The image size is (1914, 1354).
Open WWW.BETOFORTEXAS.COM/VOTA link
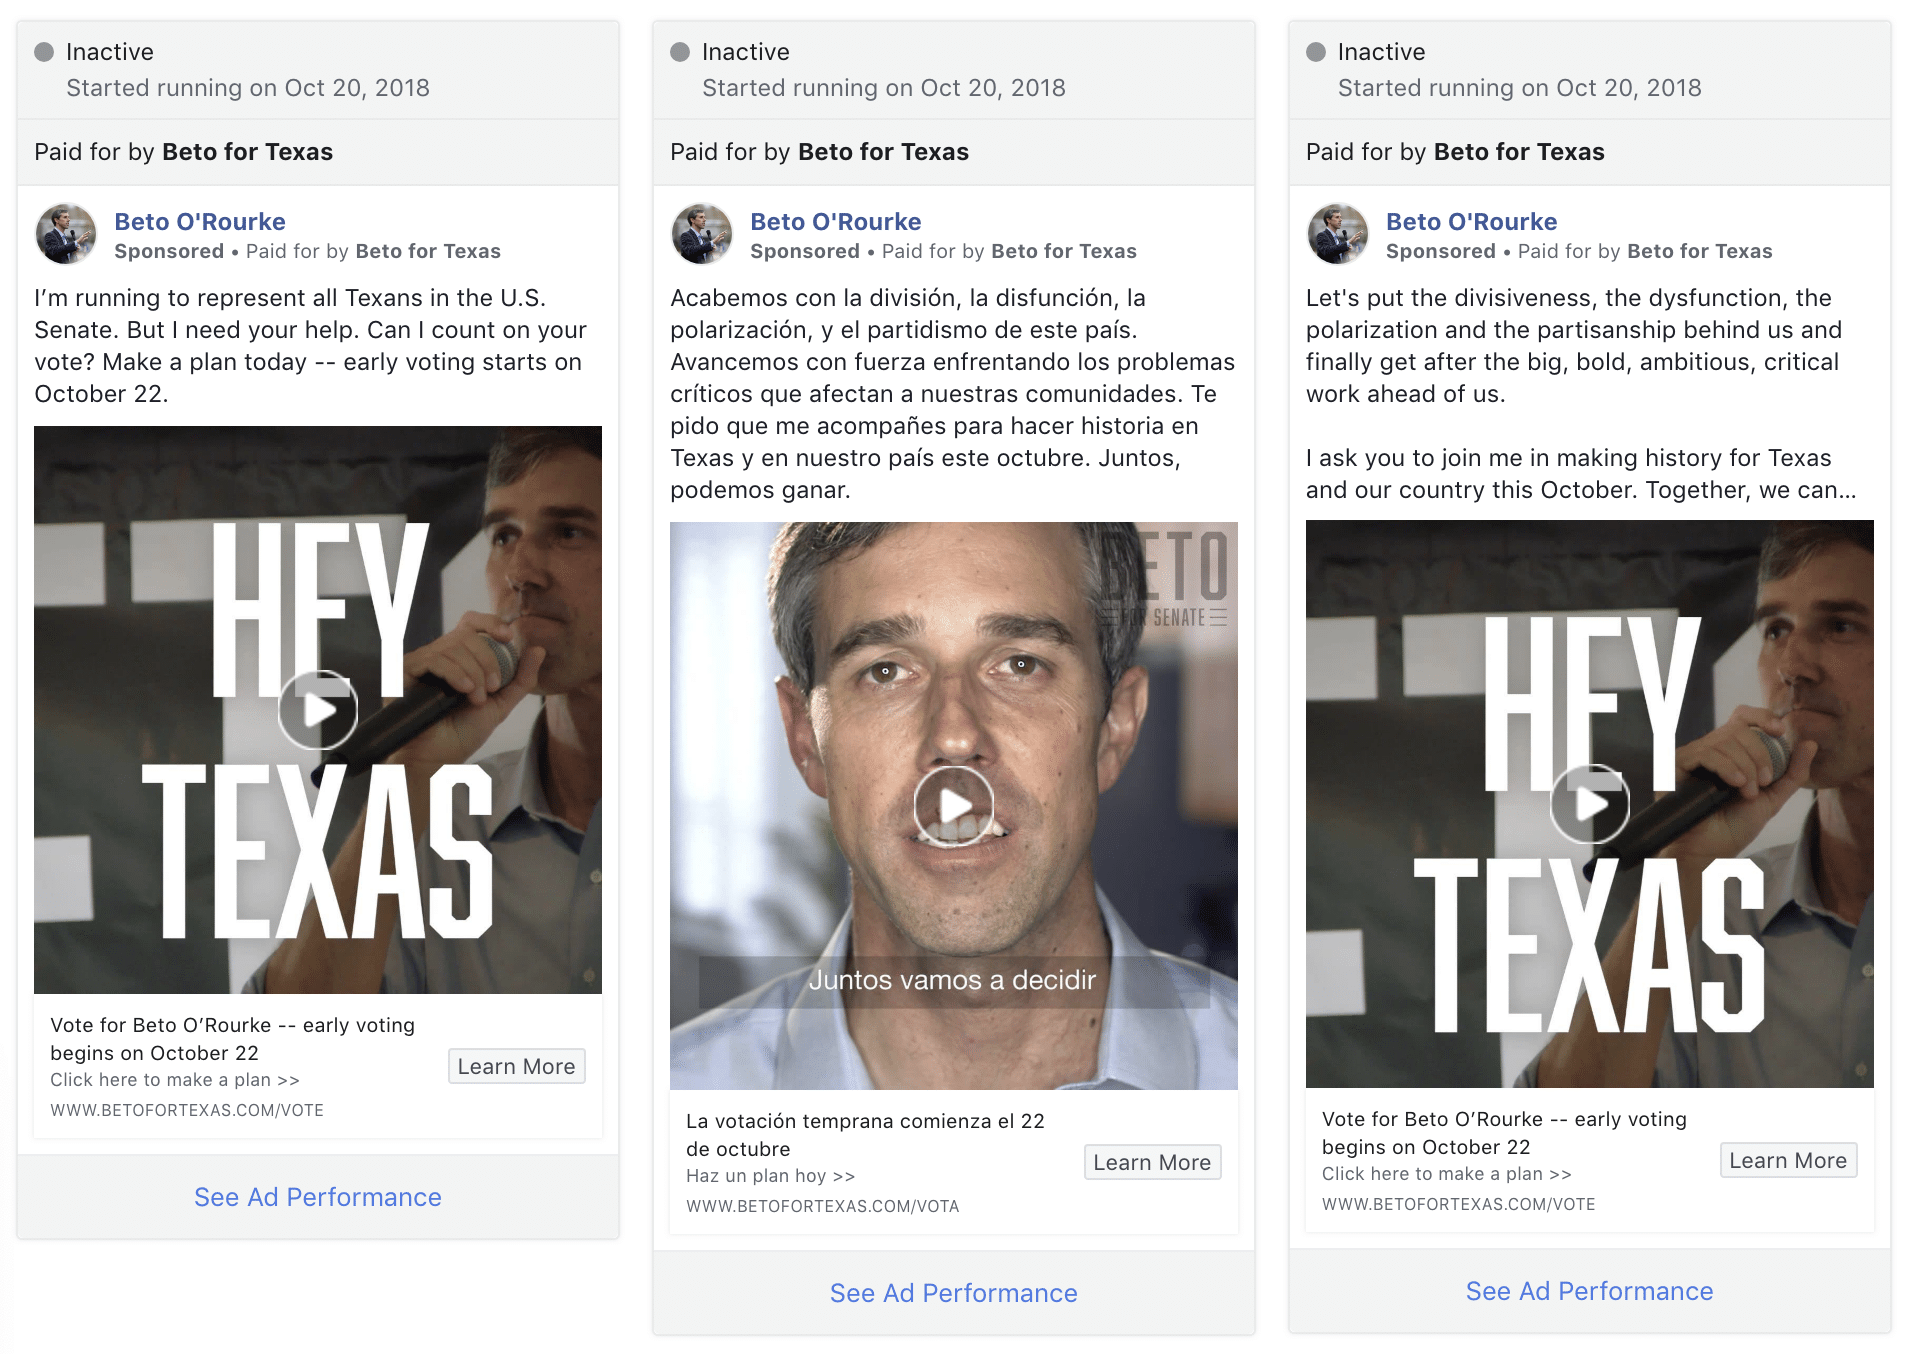[823, 1206]
